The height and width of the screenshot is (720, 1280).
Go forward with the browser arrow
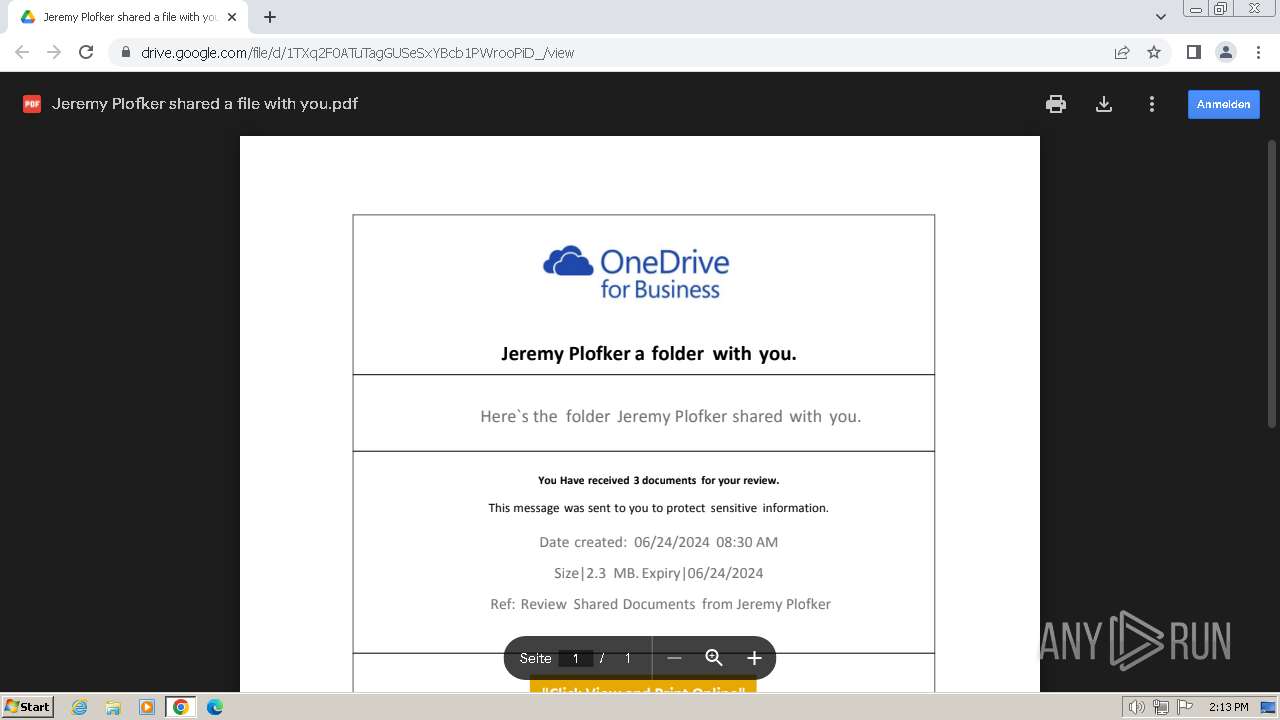[54, 52]
